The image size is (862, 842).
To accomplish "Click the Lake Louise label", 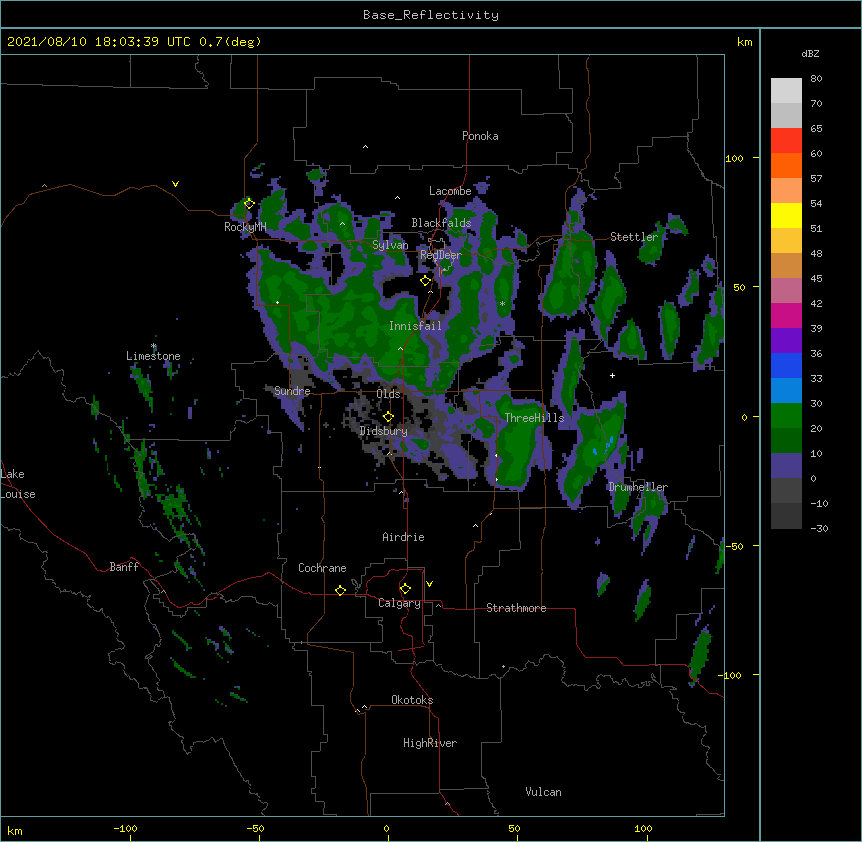I will pyautogui.click(x=17, y=484).
